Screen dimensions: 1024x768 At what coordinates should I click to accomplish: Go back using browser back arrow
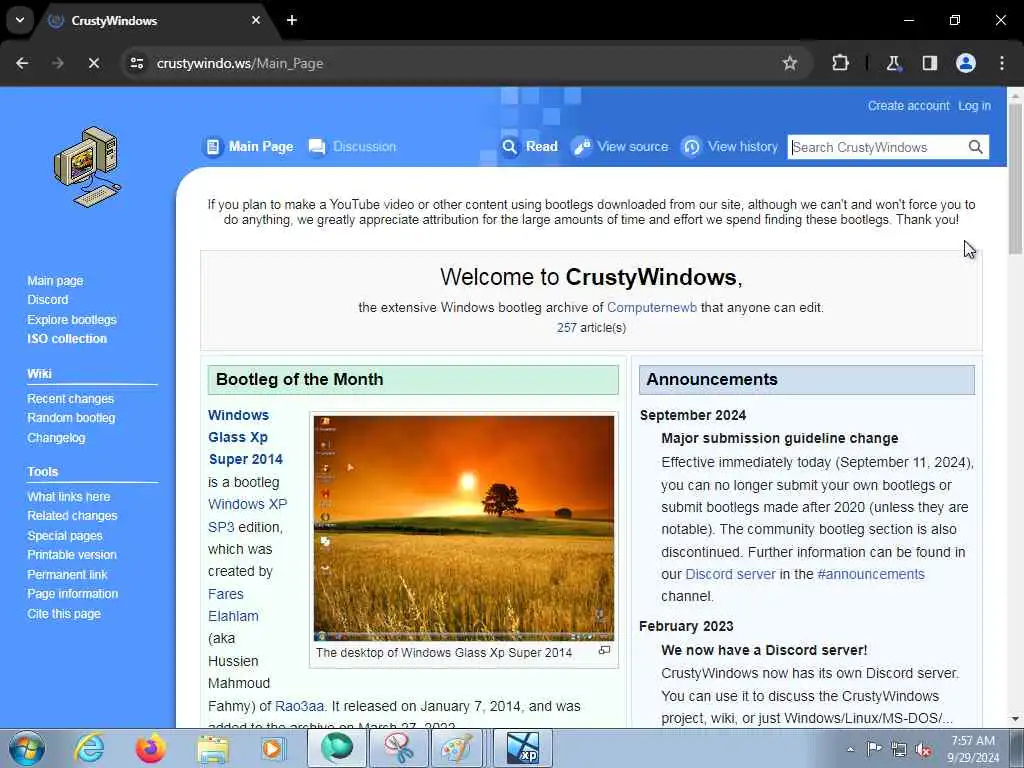22,63
